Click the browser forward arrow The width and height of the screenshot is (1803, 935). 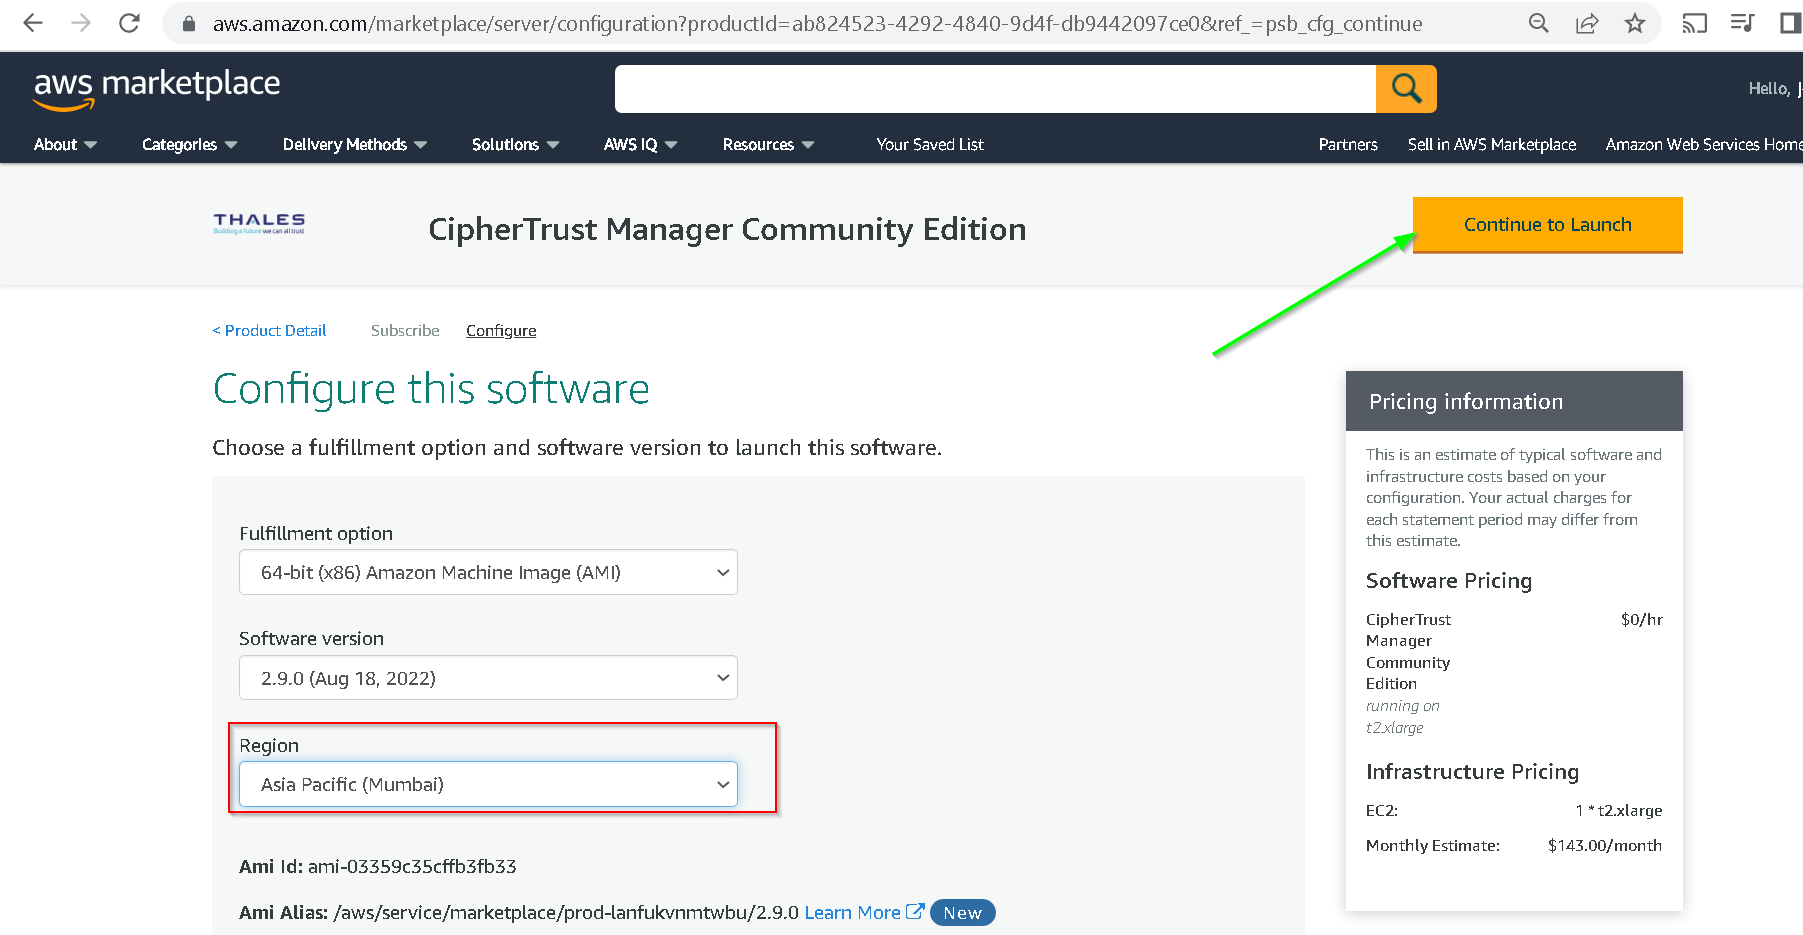pyautogui.click(x=81, y=23)
